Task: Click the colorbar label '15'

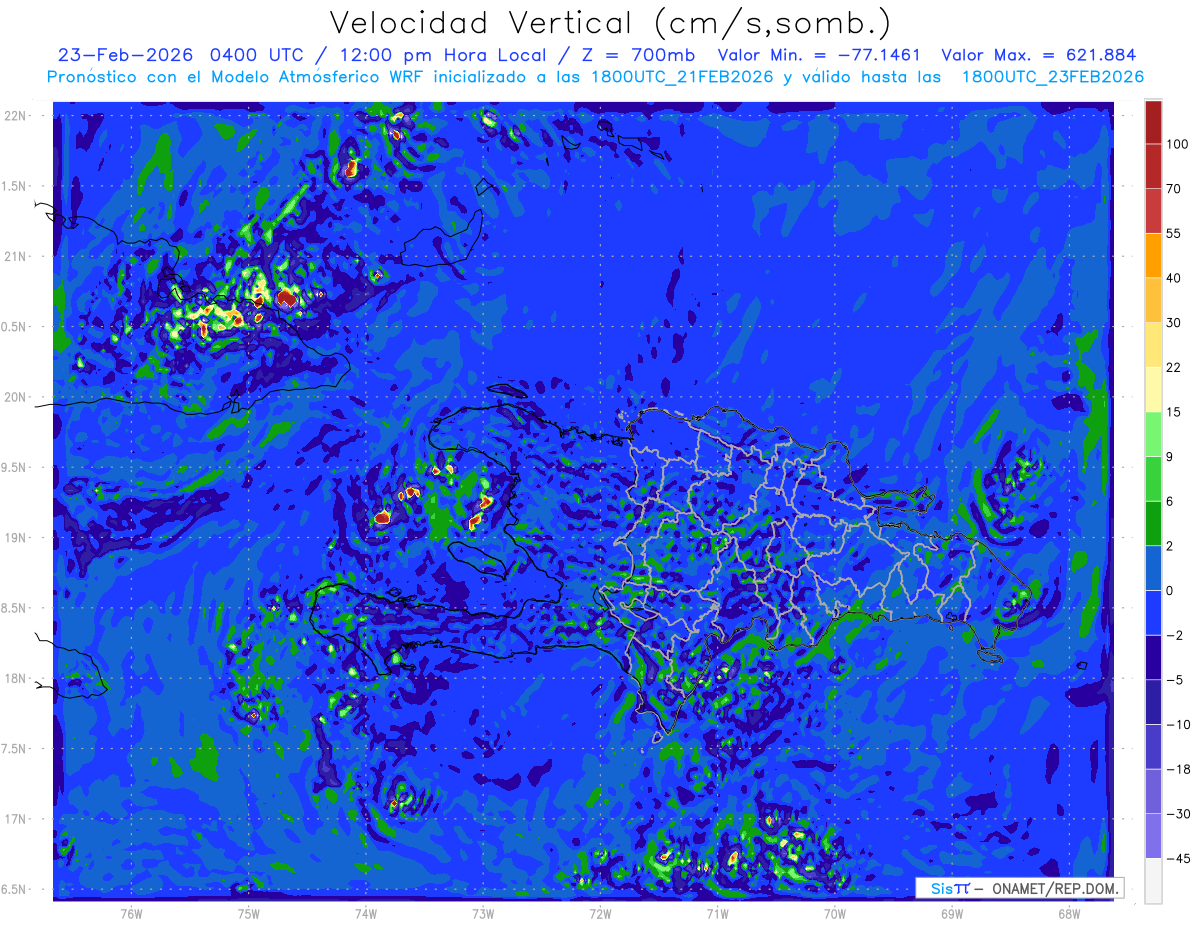Action: click(x=1174, y=411)
